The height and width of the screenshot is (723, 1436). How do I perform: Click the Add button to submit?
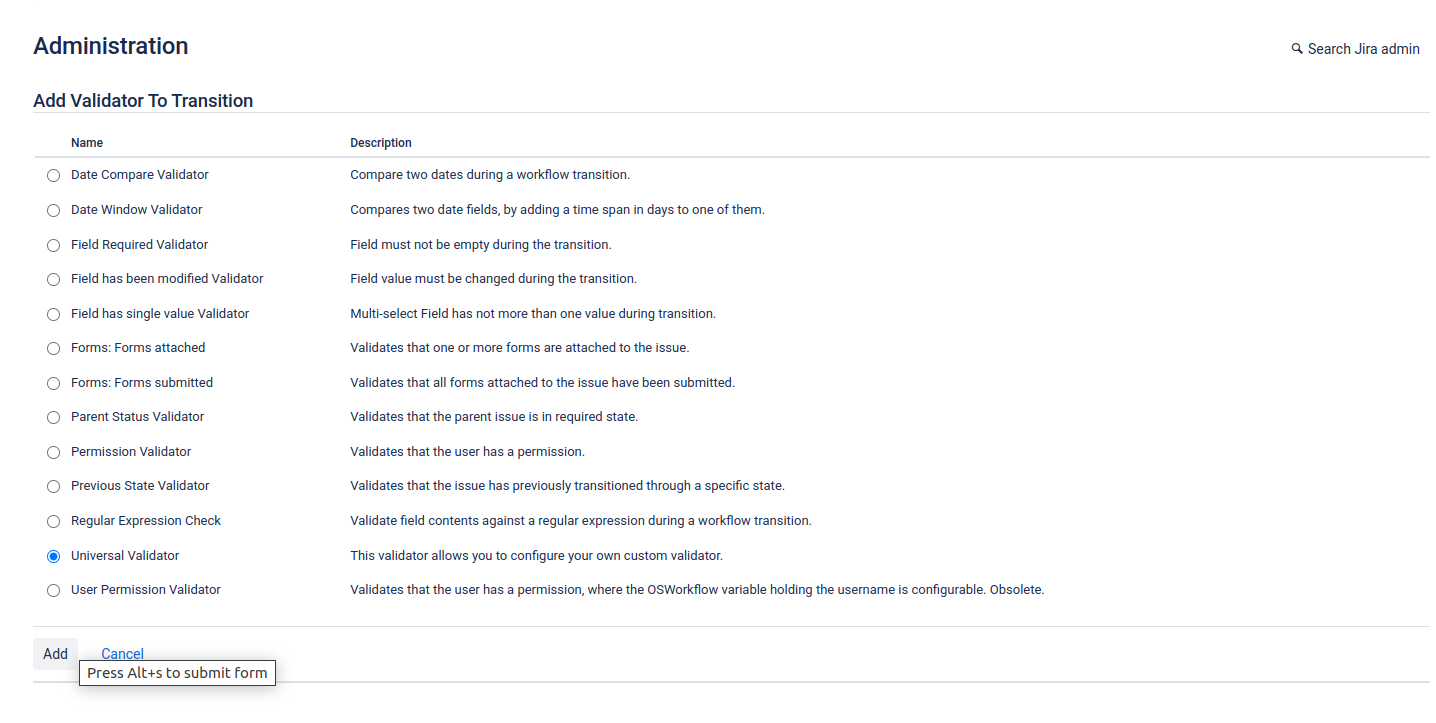tap(55, 653)
